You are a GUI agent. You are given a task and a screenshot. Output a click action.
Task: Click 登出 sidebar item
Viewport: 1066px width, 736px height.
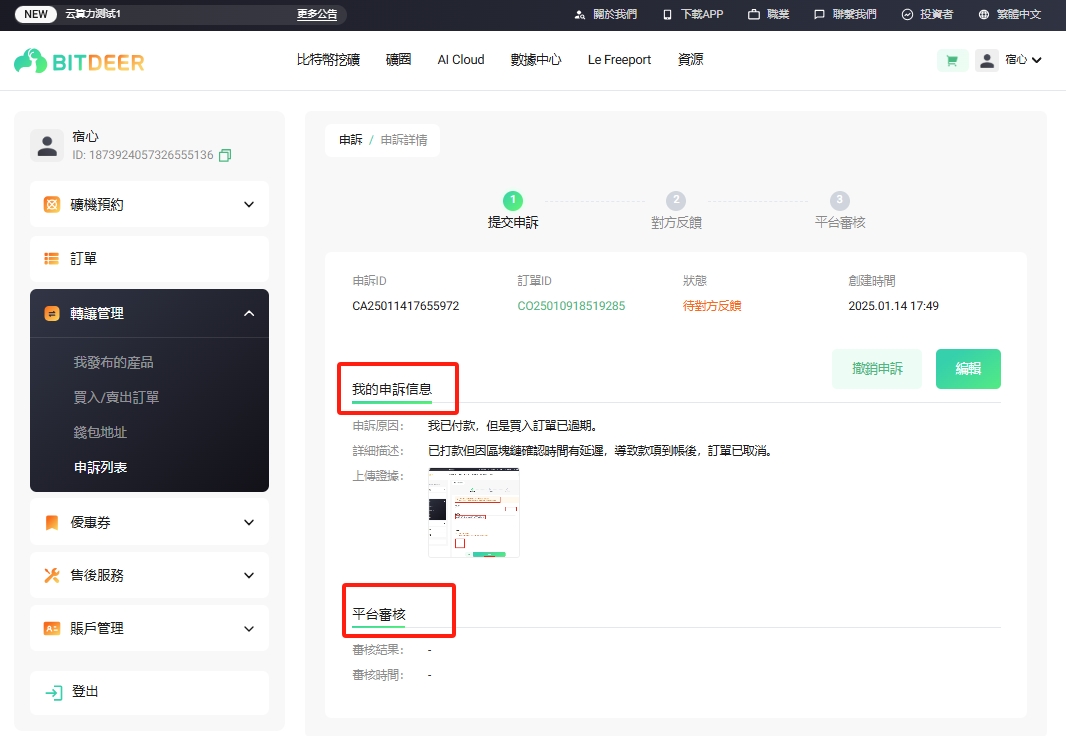(150, 693)
